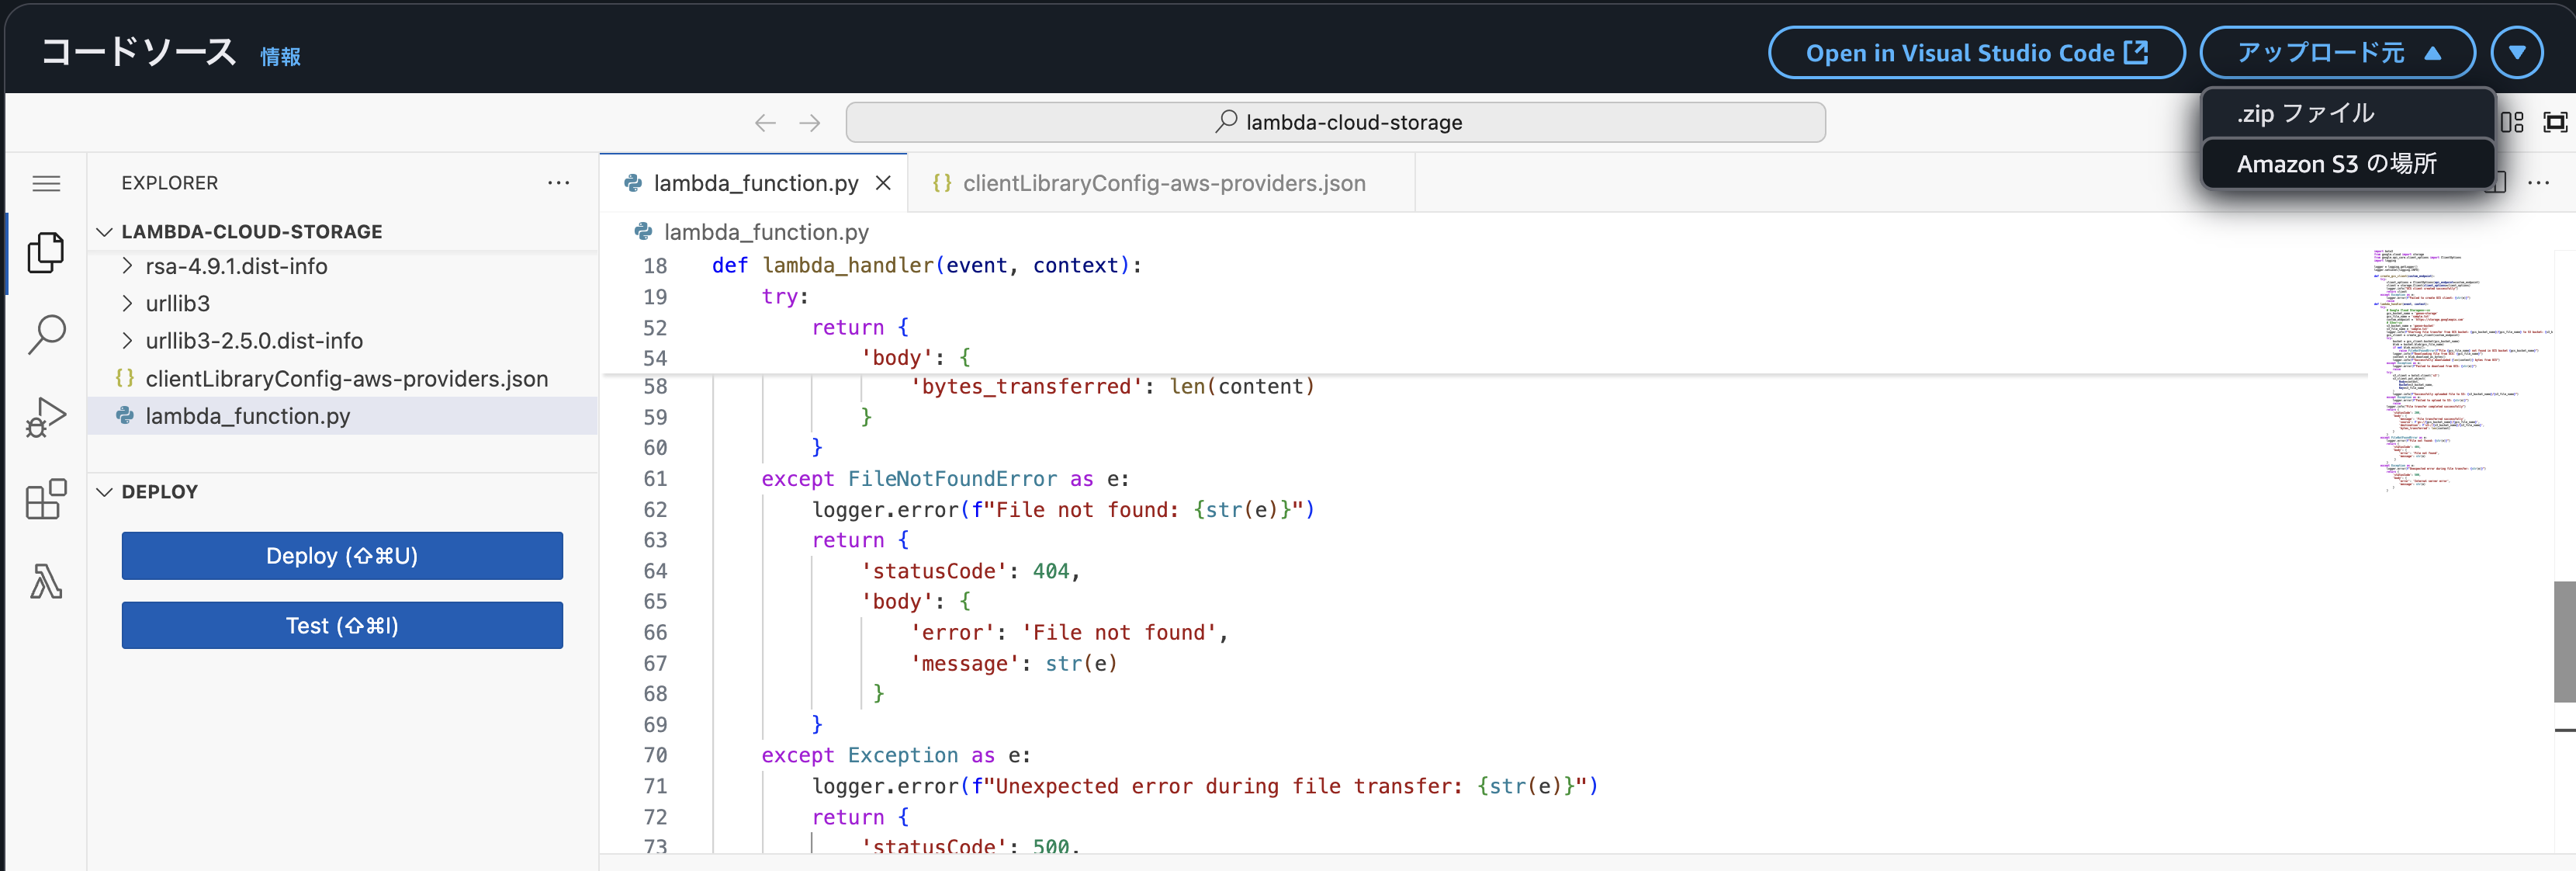2576x871 pixels.
Task: Click Open in Visual Studio Code button
Action: [x=1975, y=52]
